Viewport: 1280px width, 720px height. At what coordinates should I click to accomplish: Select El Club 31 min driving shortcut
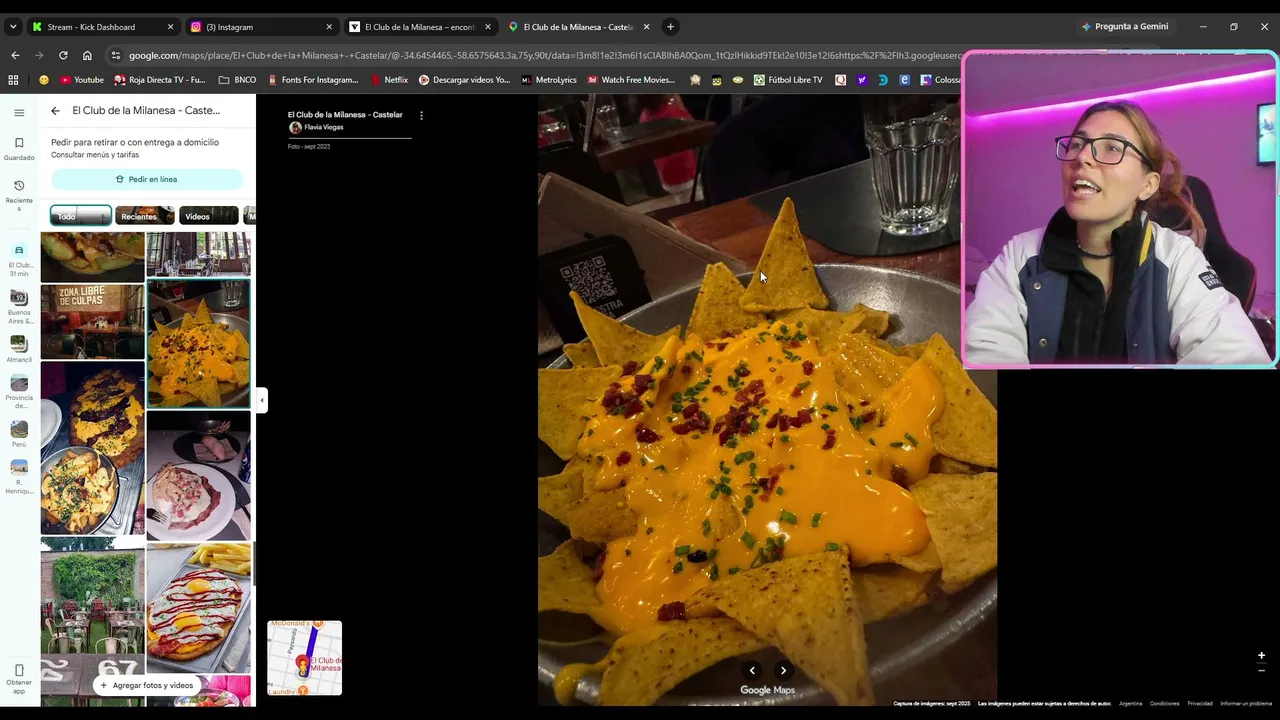(19, 261)
